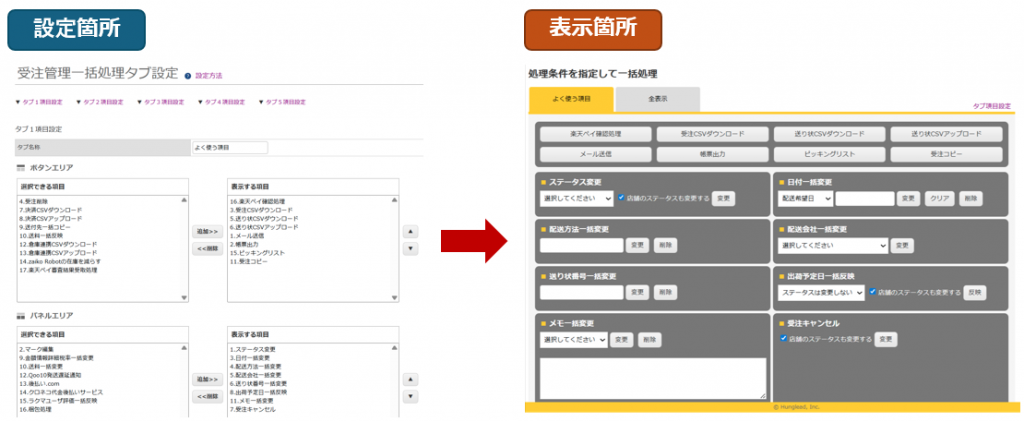This screenshot has height=422, width=1024.
Task: Select the よく使う項目 tab
Action: coord(570,99)
